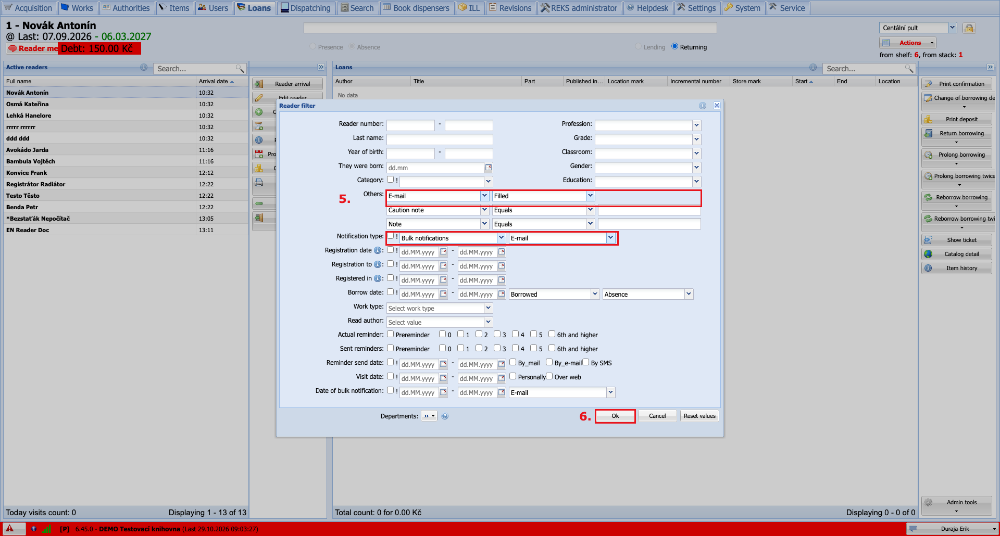Viewport: 1000px width, 536px height.
Task: Tick the Notification type negation checkbox
Action: (x=390, y=237)
